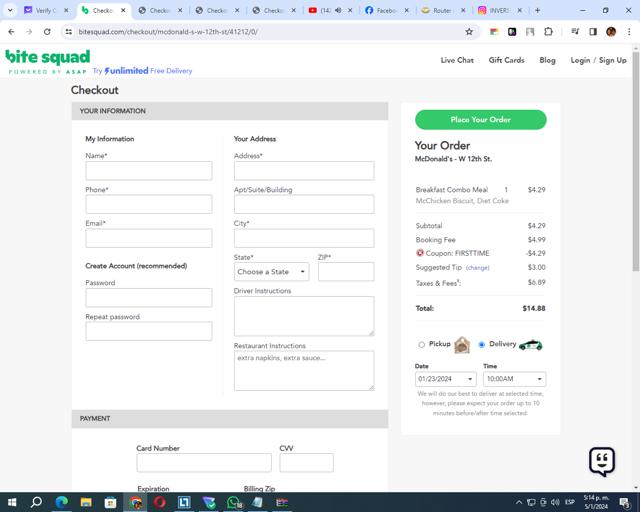Click Sign Up in the header

point(613,60)
